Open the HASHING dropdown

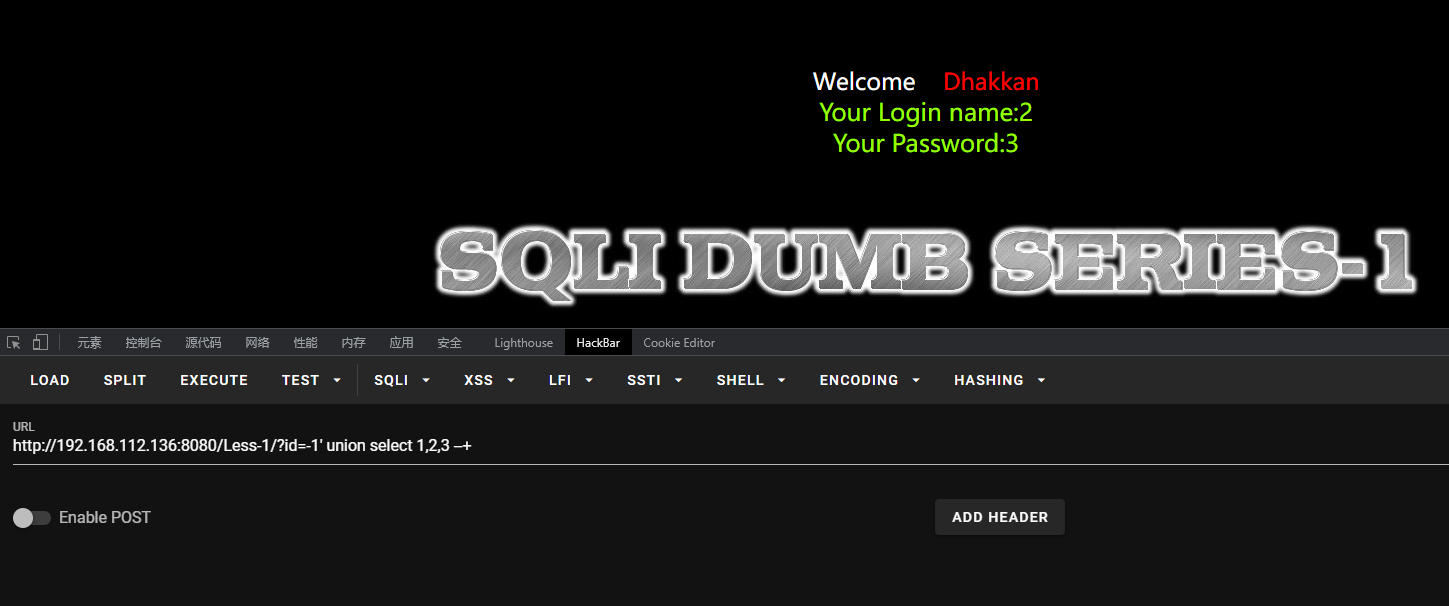(x=1000, y=380)
